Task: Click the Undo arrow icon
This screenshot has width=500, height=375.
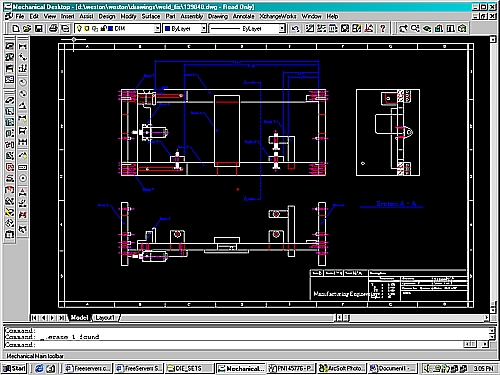Action: point(295,29)
